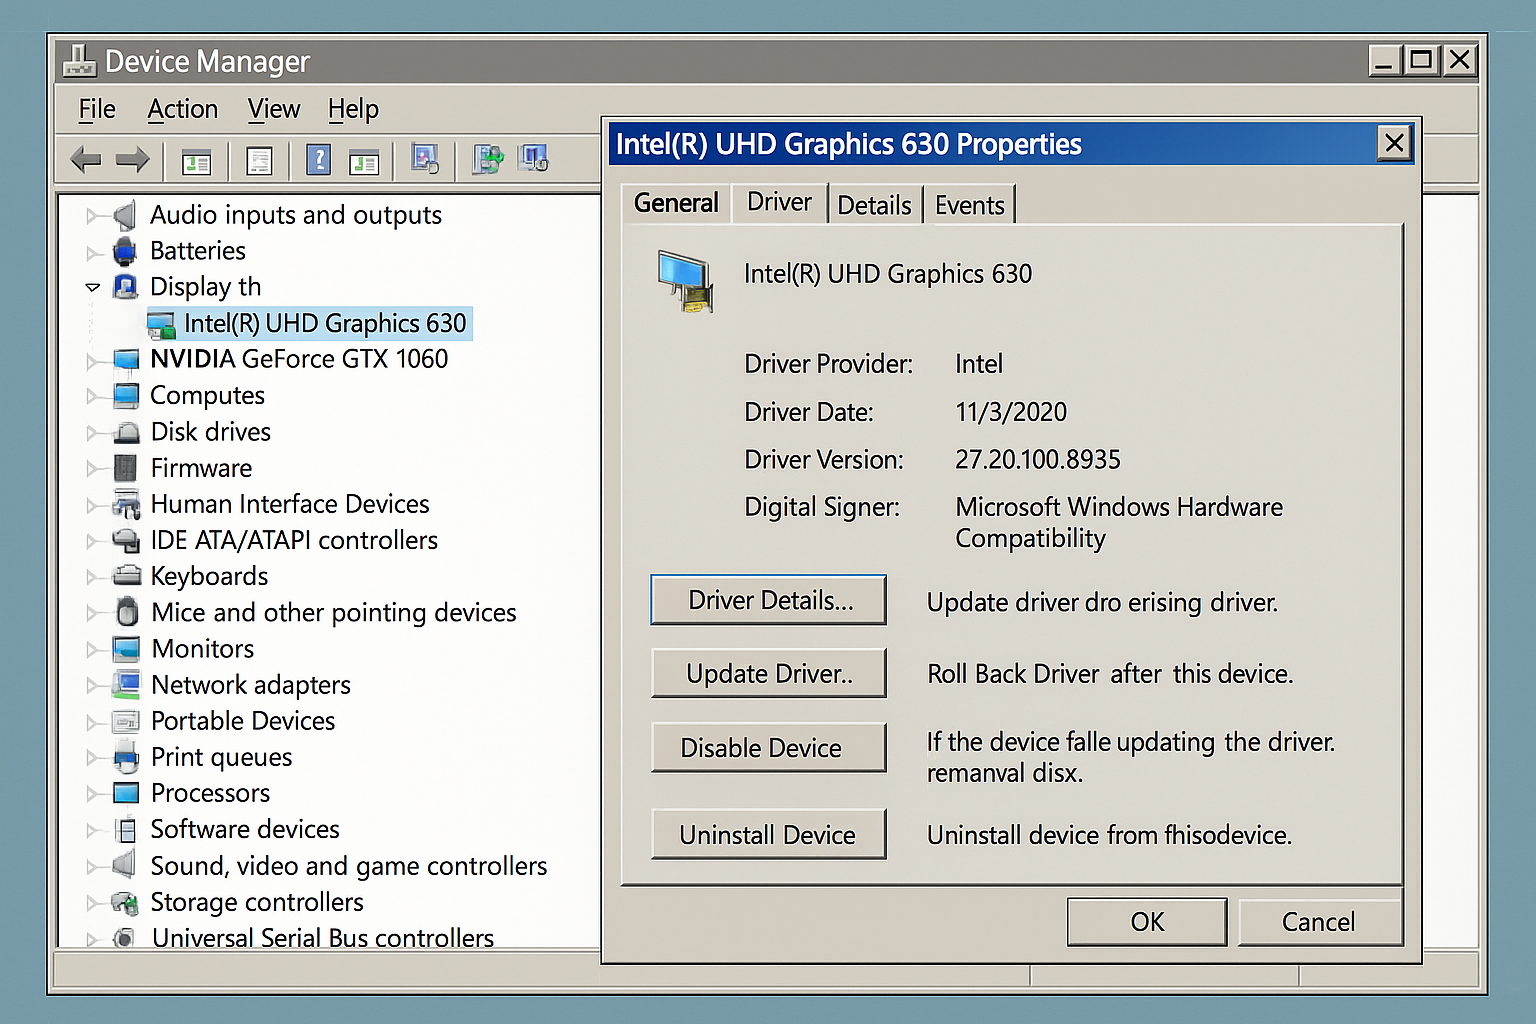The width and height of the screenshot is (1536, 1024).
Task: Open the View menu
Action: click(x=273, y=109)
